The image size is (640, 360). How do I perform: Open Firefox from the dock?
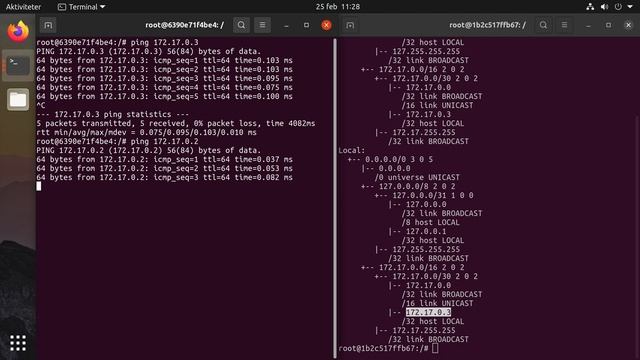(x=18, y=32)
